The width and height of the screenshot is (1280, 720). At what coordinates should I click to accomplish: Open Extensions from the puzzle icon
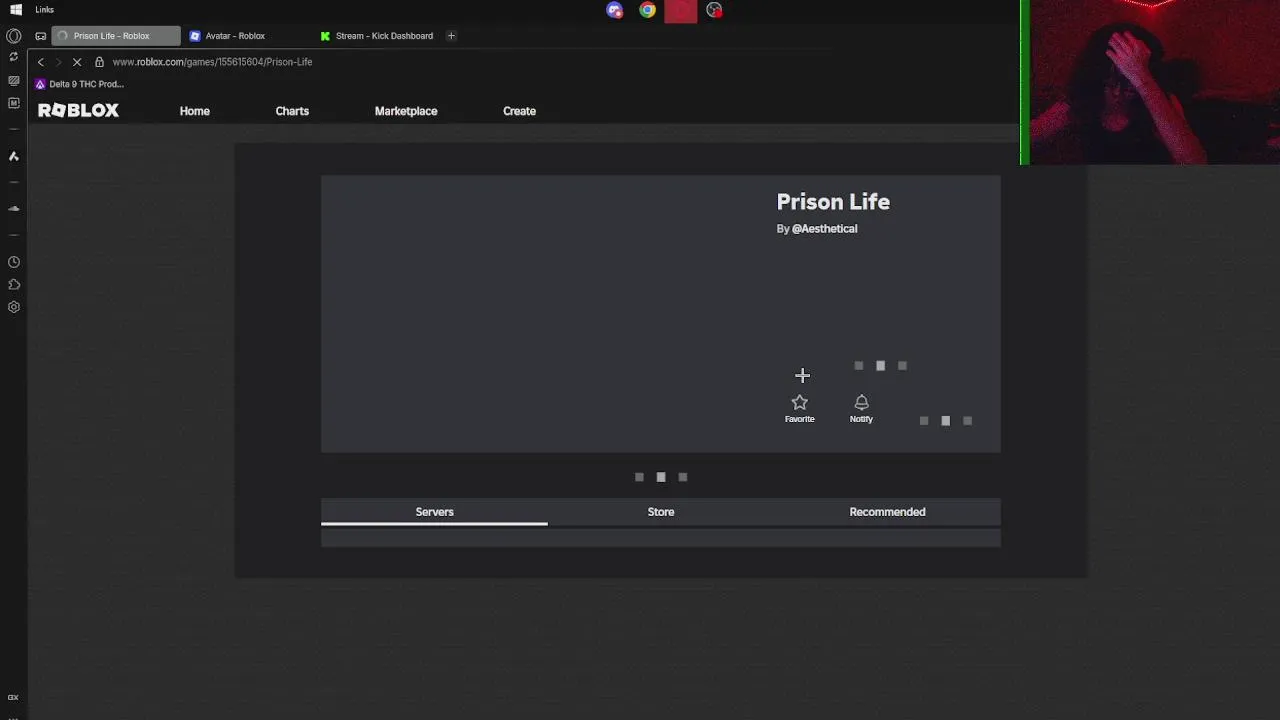coord(14,285)
